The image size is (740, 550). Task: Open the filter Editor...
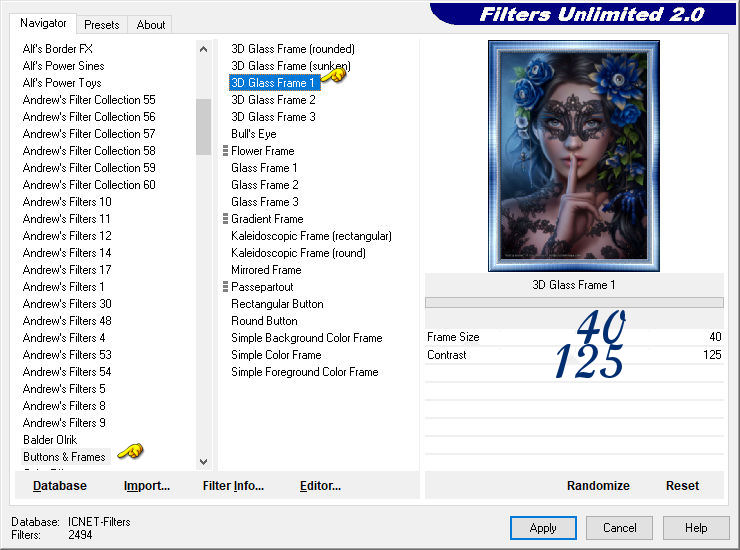pyautogui.click(x=320, y=485)
